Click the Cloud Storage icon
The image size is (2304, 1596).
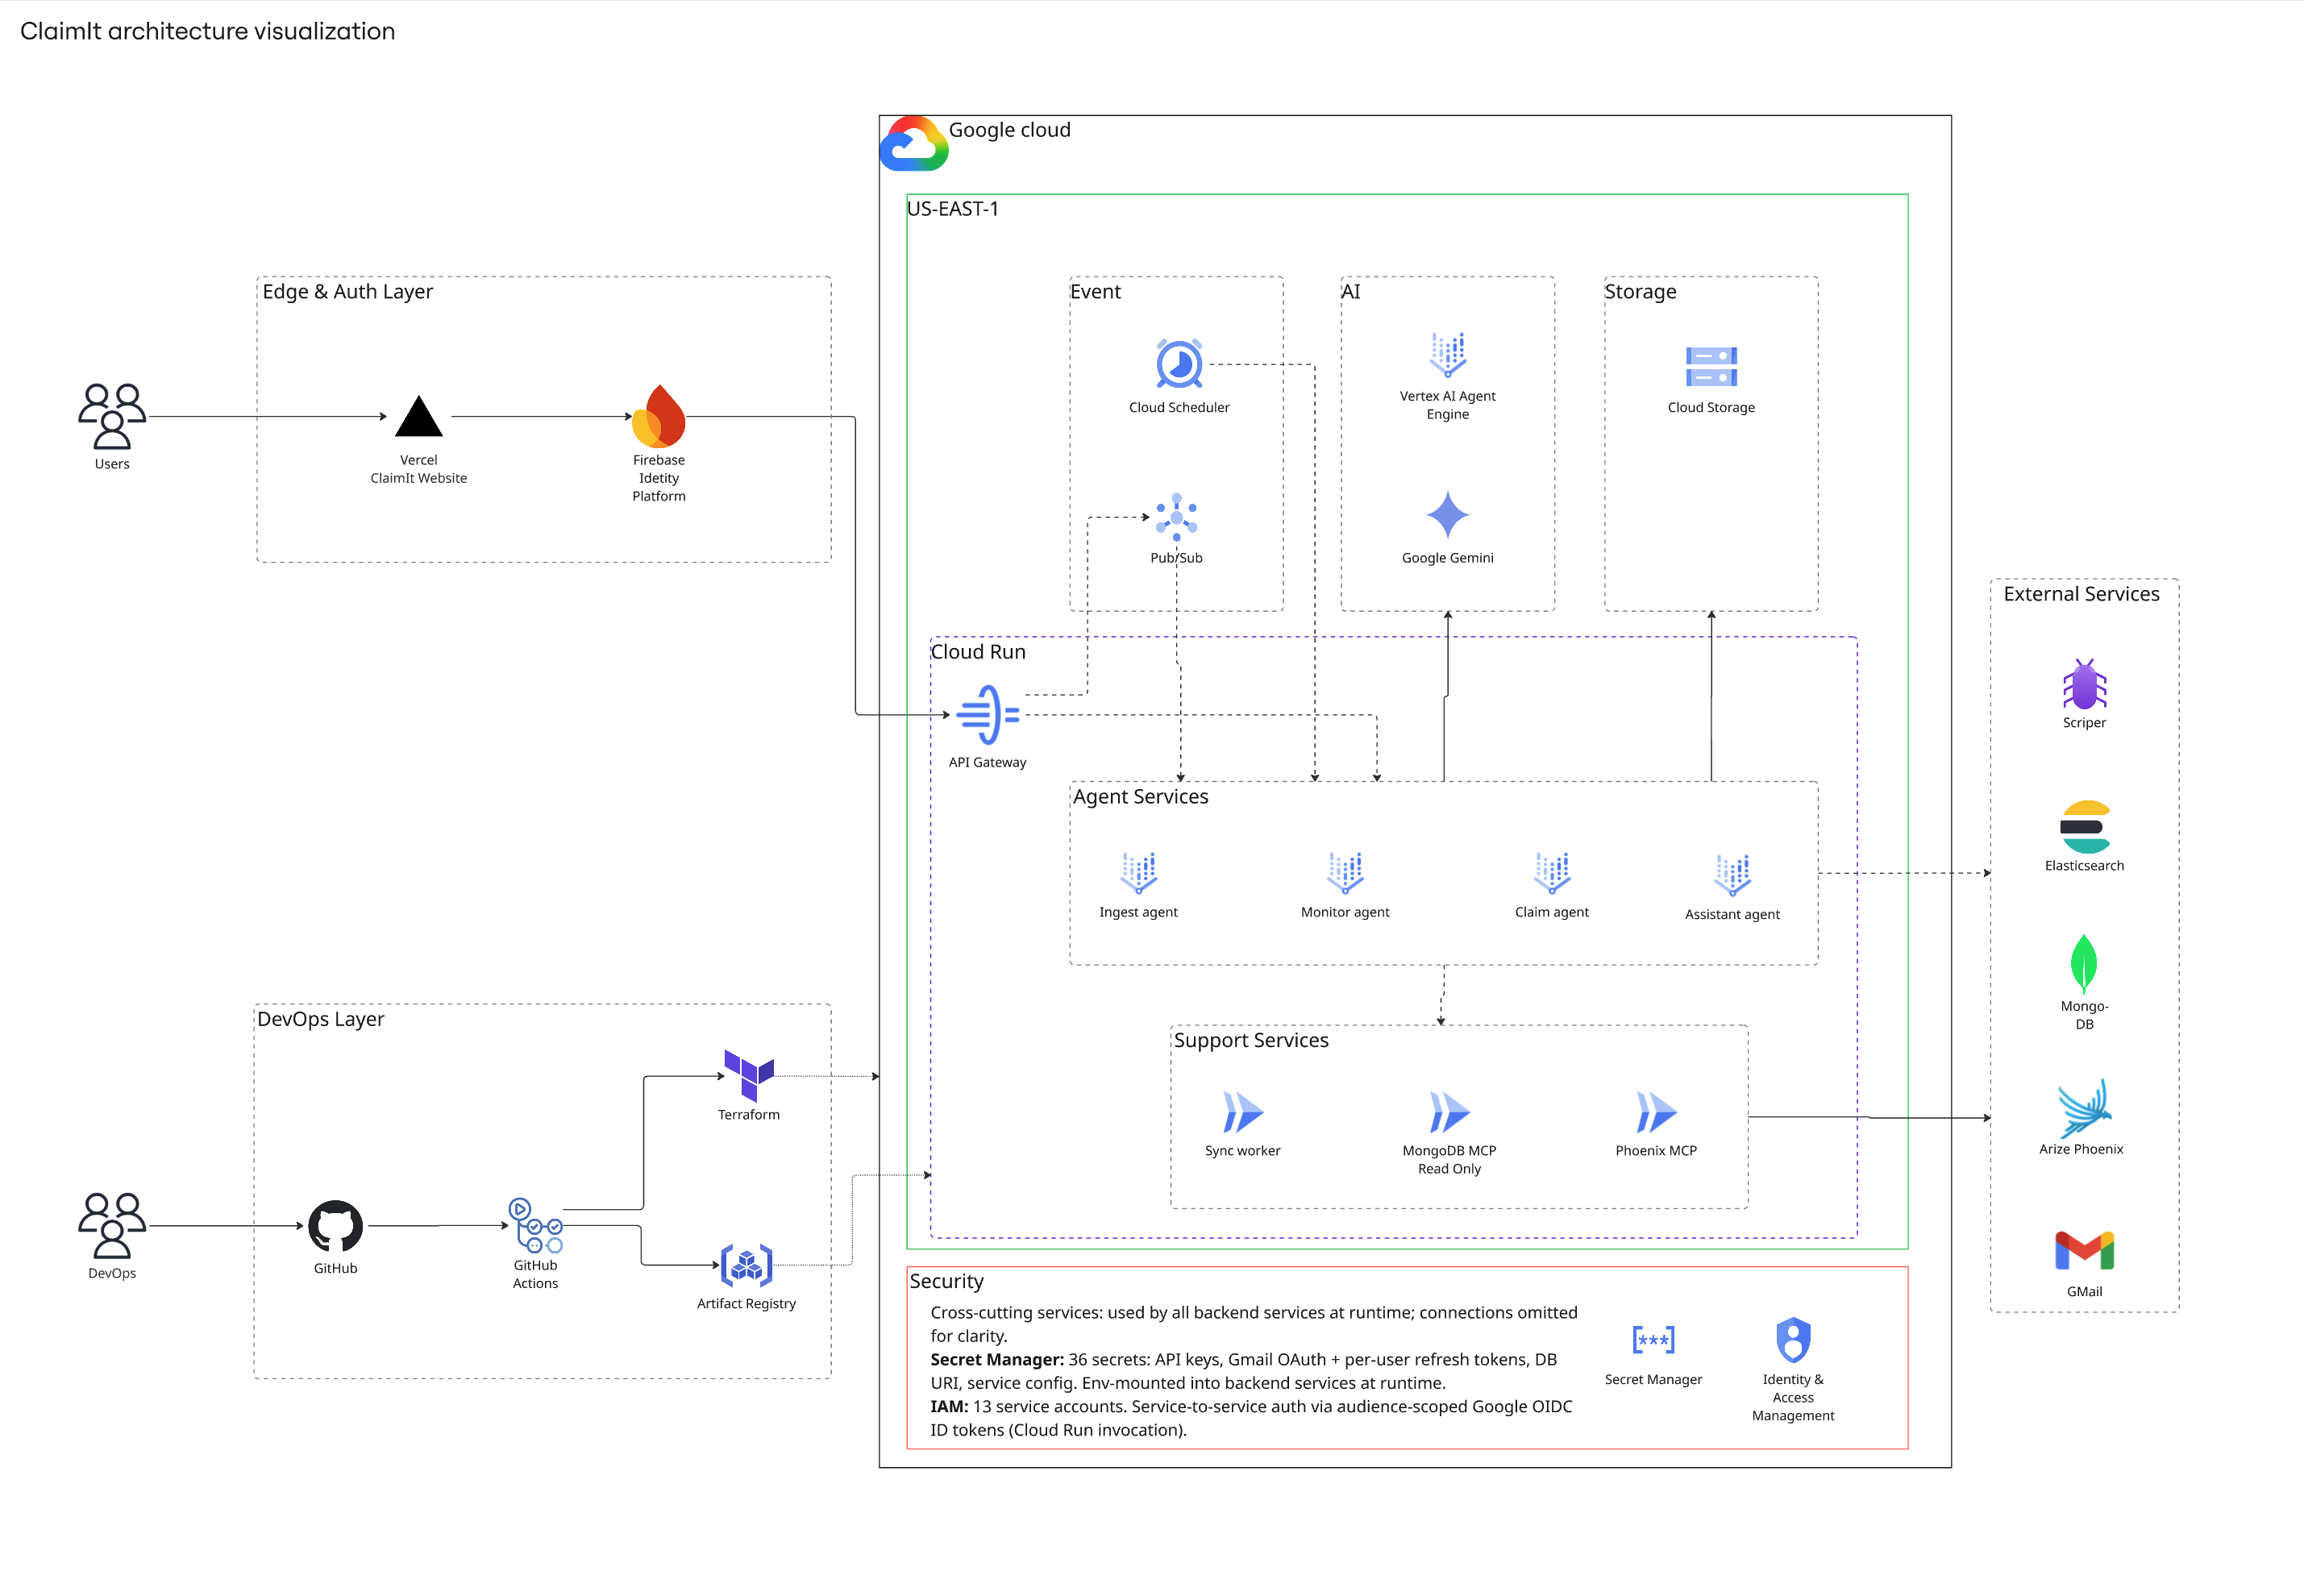pyautogui.click(x=1711, y=366)
